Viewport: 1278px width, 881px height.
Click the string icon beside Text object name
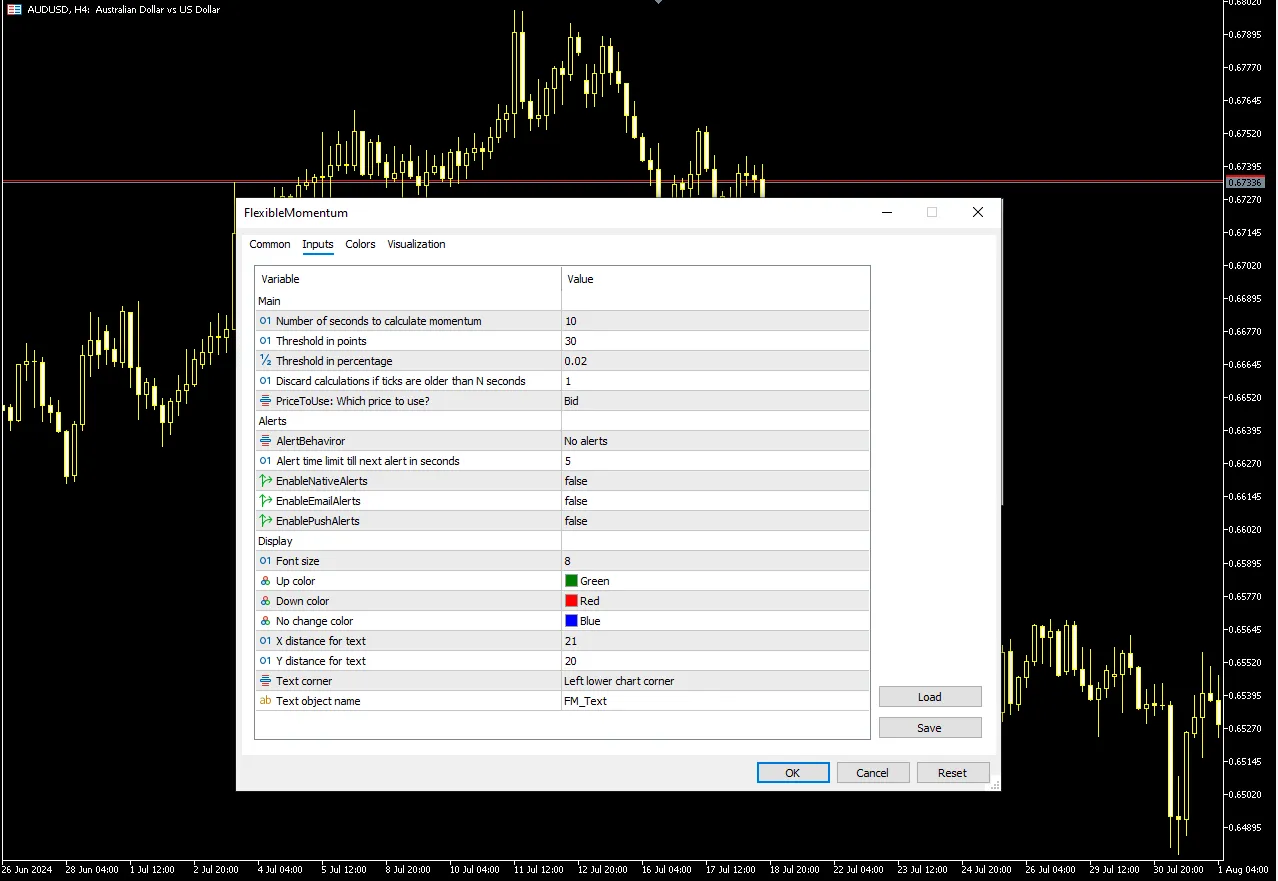click(265, 701)
